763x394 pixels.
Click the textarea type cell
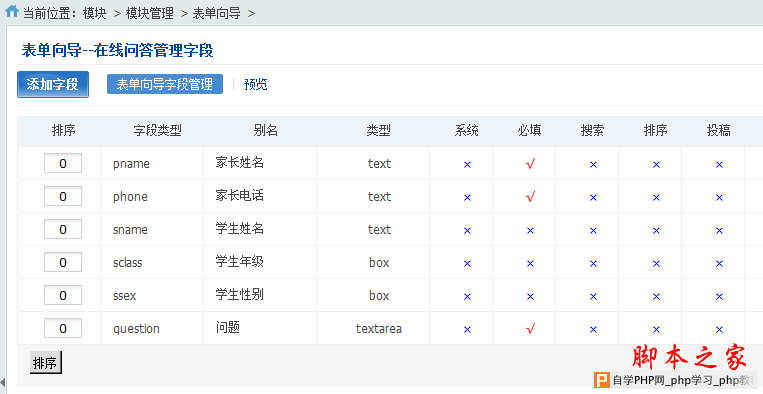(379, 329)
